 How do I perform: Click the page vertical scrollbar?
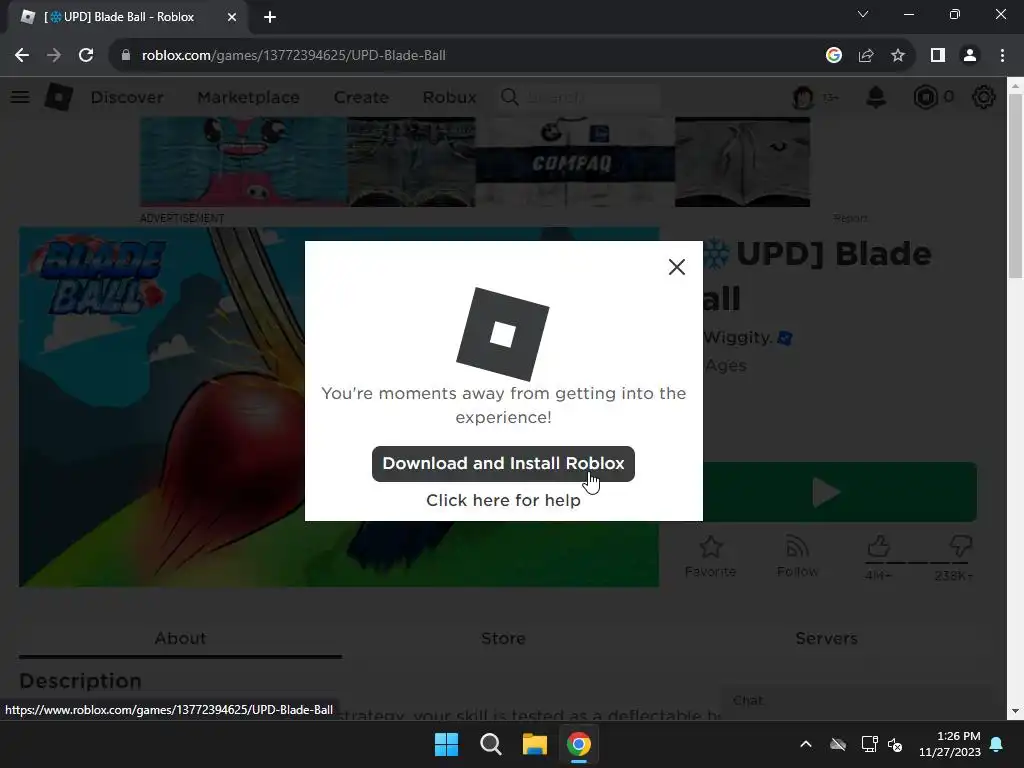(x=1016, y=186)
